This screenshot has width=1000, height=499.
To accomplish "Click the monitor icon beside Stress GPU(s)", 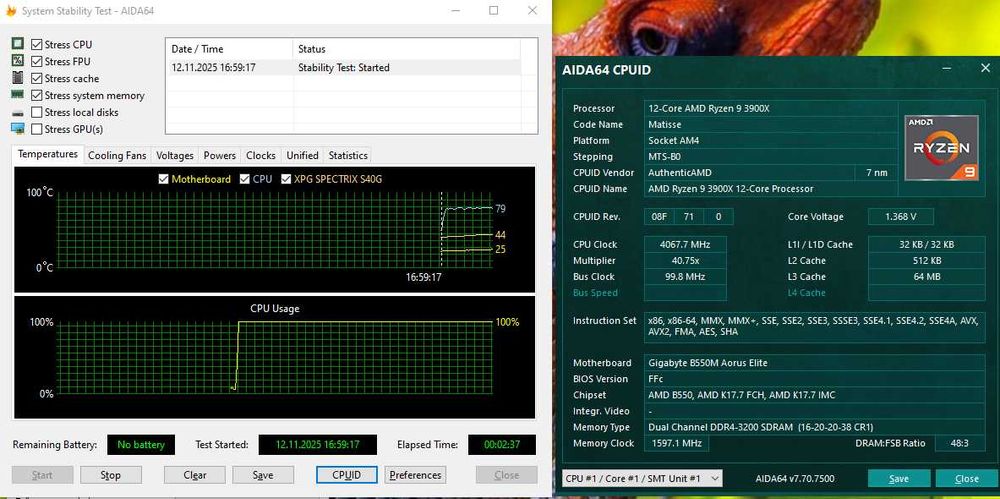I will pos(18,129).
